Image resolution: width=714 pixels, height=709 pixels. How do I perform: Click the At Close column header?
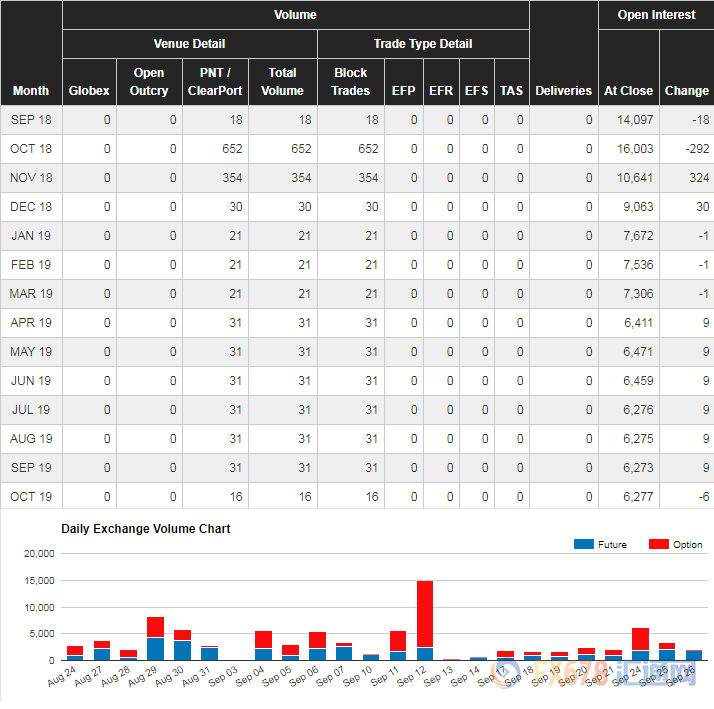[x=628, y=91]
